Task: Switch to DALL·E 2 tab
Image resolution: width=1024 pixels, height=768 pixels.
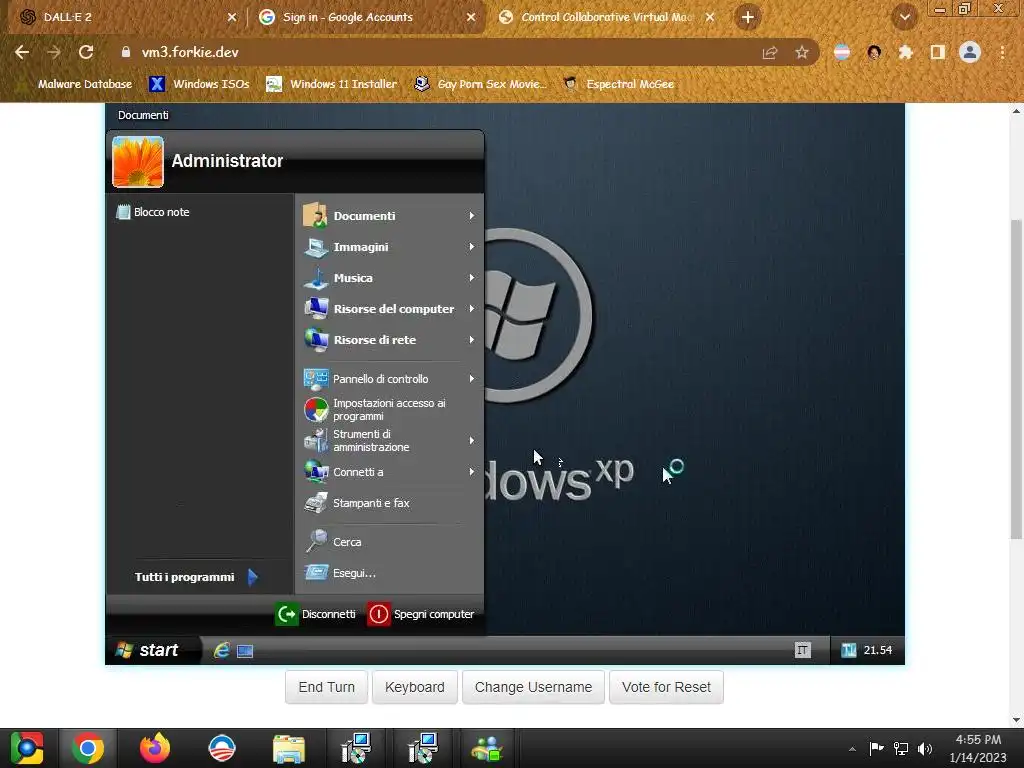Action: coord(127,17)
